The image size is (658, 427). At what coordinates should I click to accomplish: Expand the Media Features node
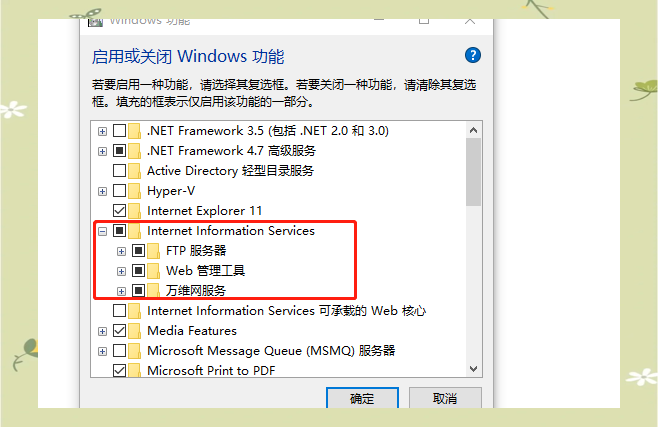pyautogui.click(x=102, y=331)
